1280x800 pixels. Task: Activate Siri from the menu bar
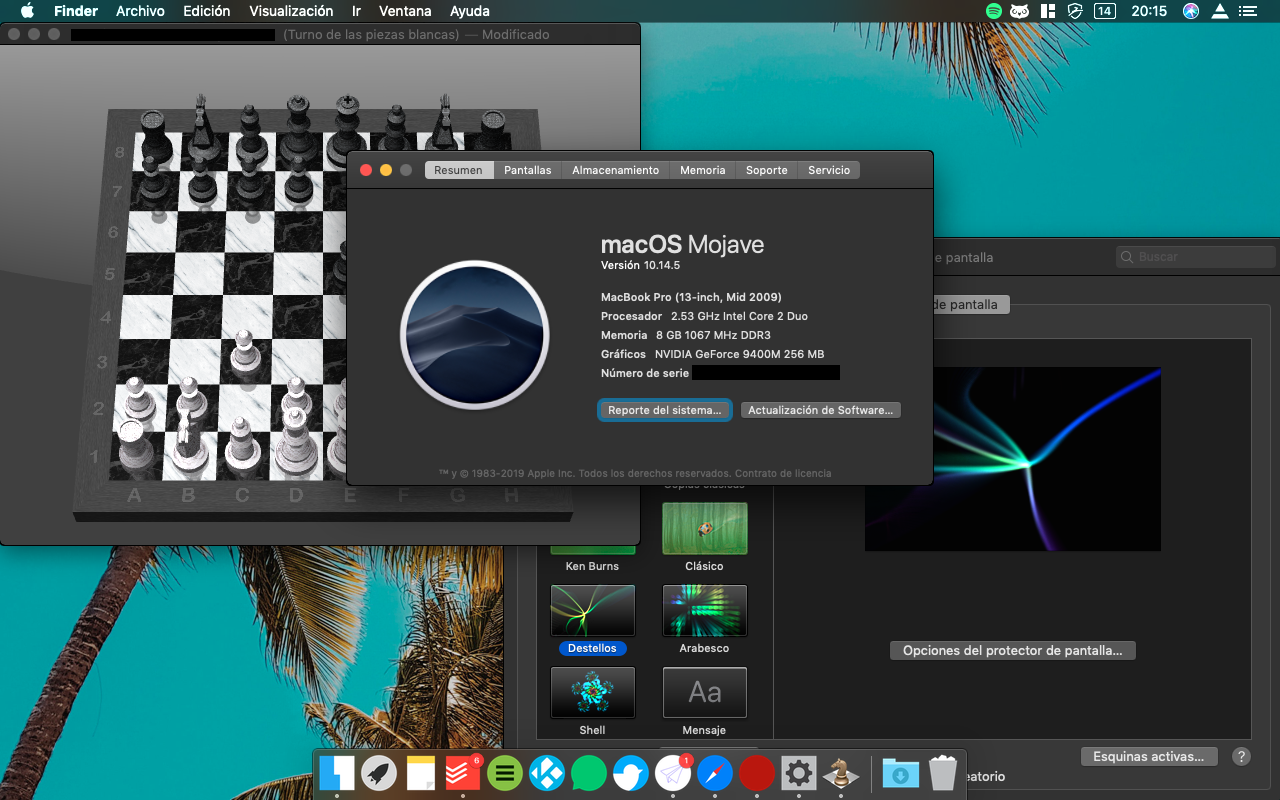coord(1191,11)
